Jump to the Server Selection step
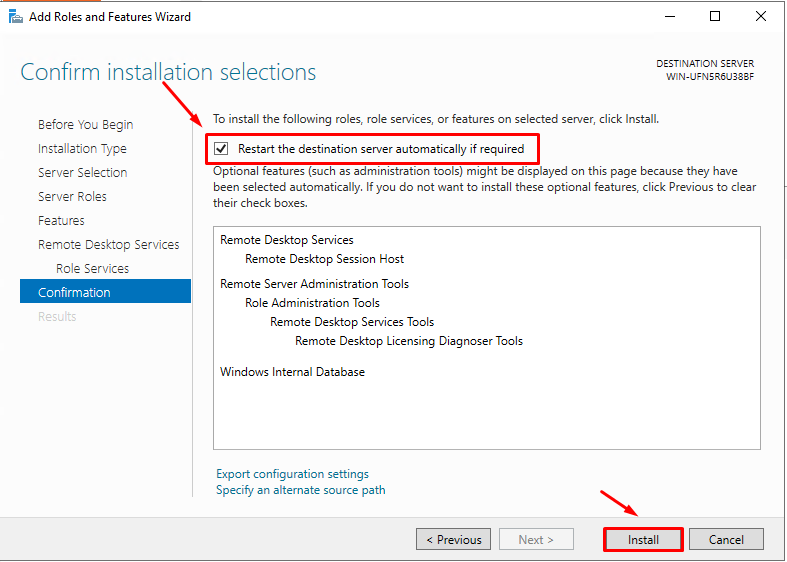 (82, 173)
